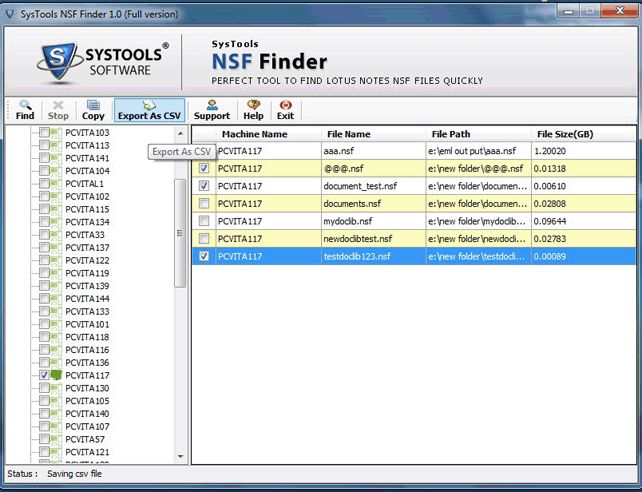Sort by the Machine Name column header
Screen dimensions: 642x492
(268, 134)
